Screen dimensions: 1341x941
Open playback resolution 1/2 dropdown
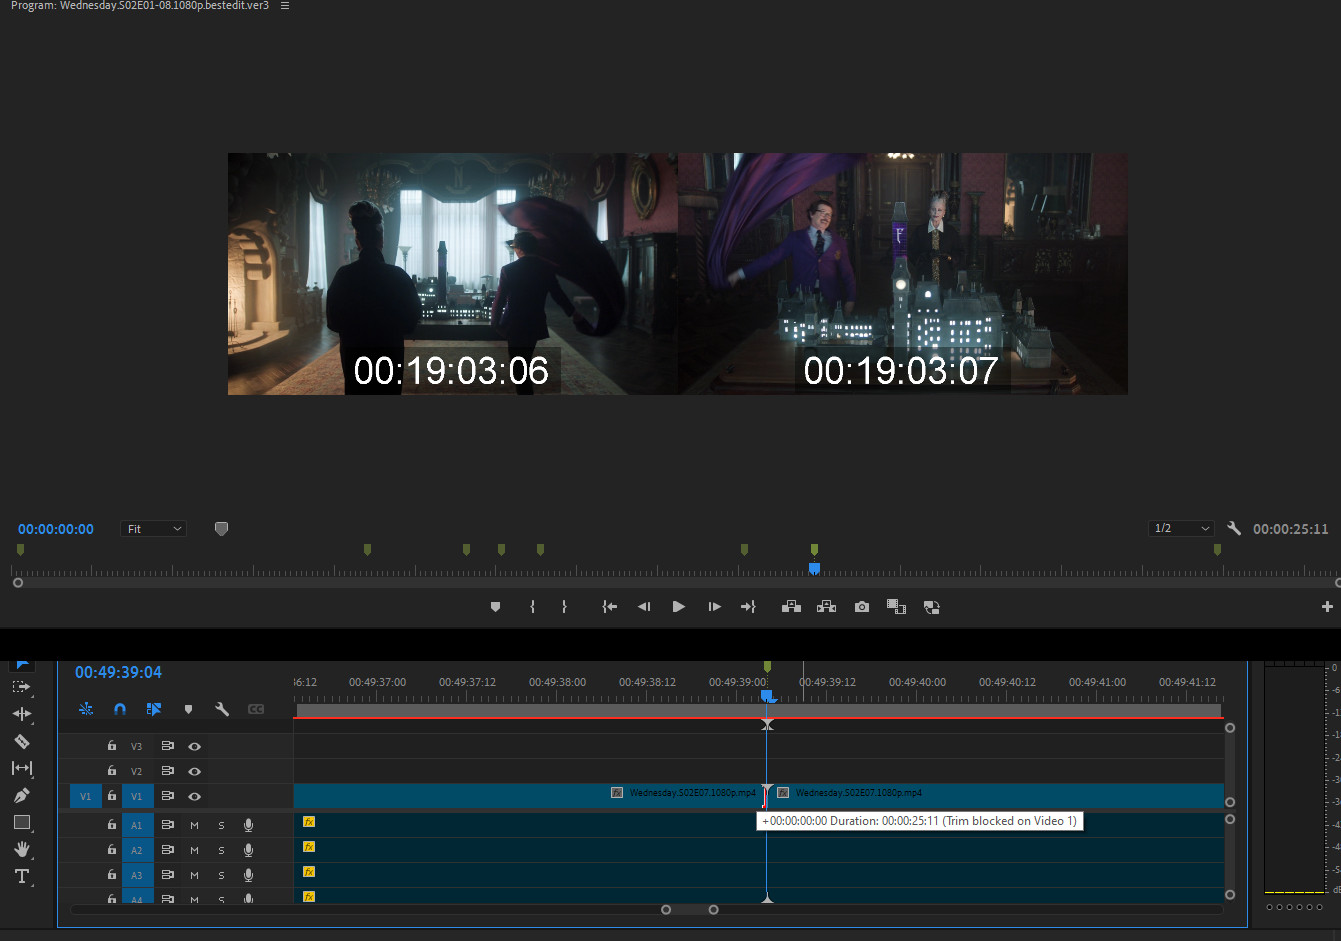click(1181, 529)
